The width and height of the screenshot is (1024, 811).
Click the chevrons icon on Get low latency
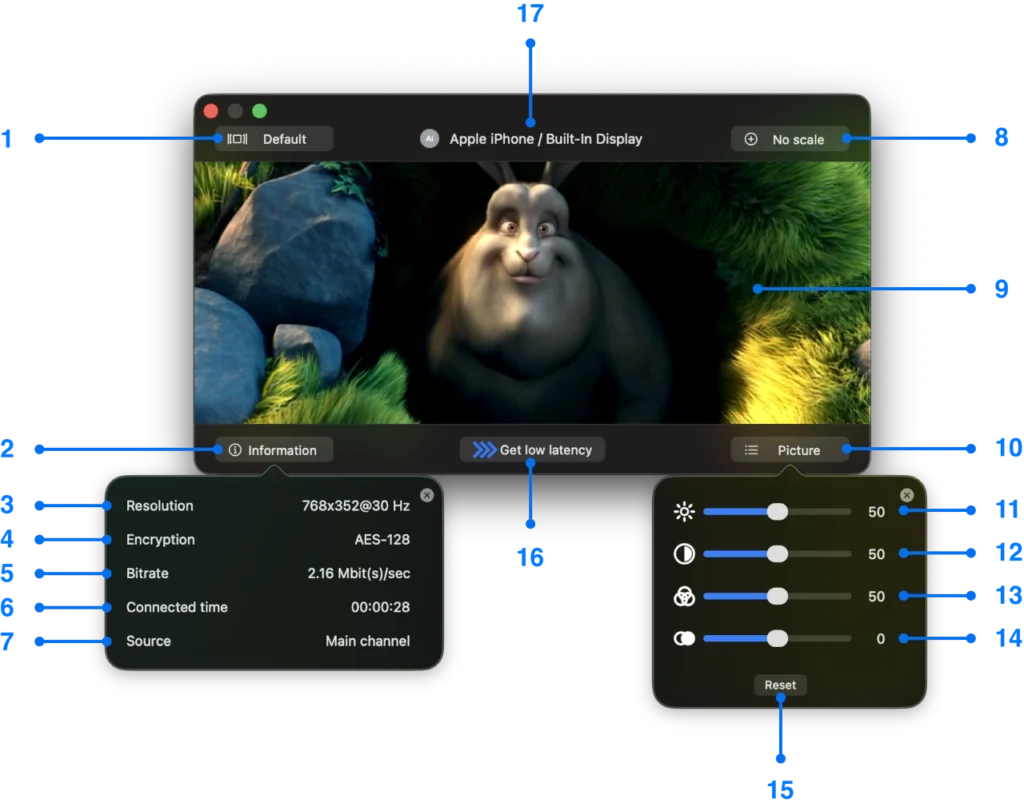click(482, 449)
